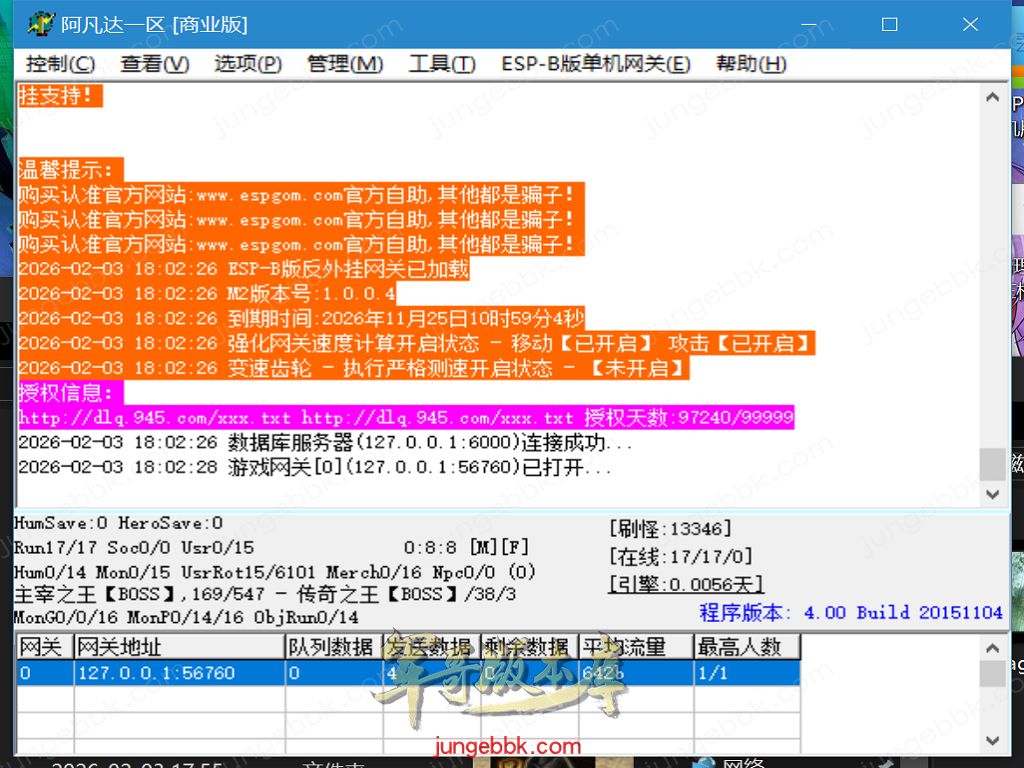Image resolution: width=1024 pixels, height=768 pixels.
Task: Open the 查看(V) menu
Action: 154,64
